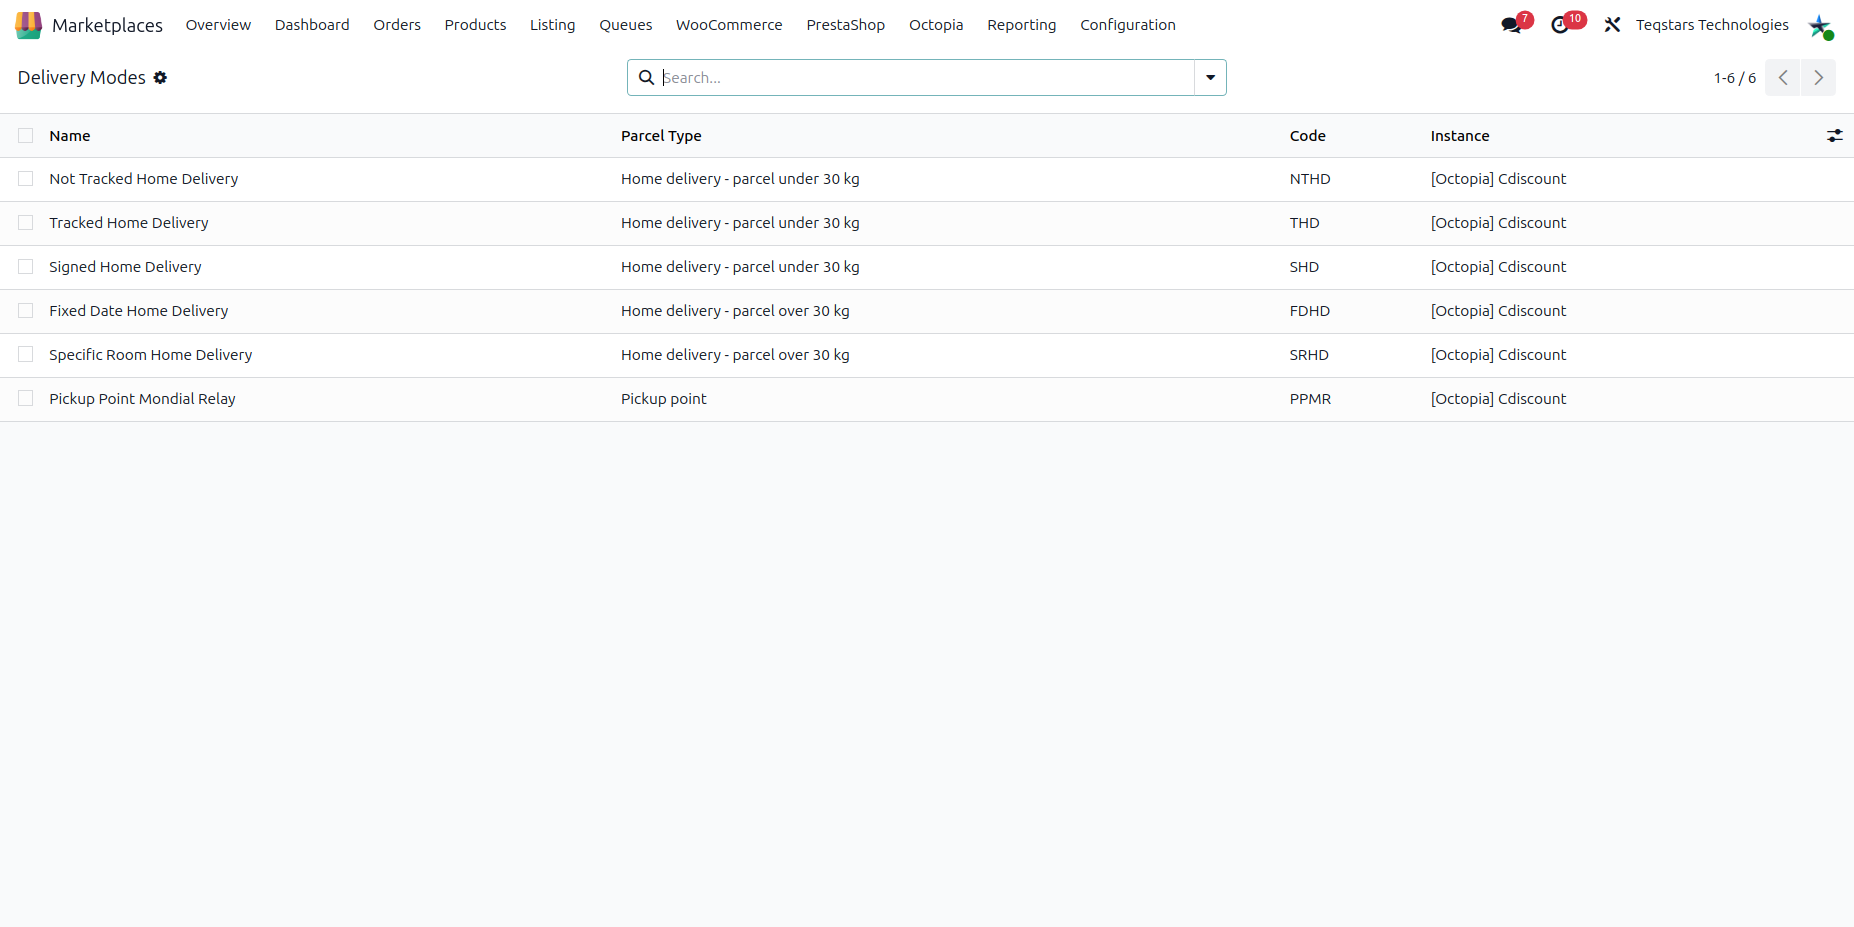This screenshot has height=927, width=1854.
Task: Click the Pickup point parcel type cell
Action: tap(664, 399)
